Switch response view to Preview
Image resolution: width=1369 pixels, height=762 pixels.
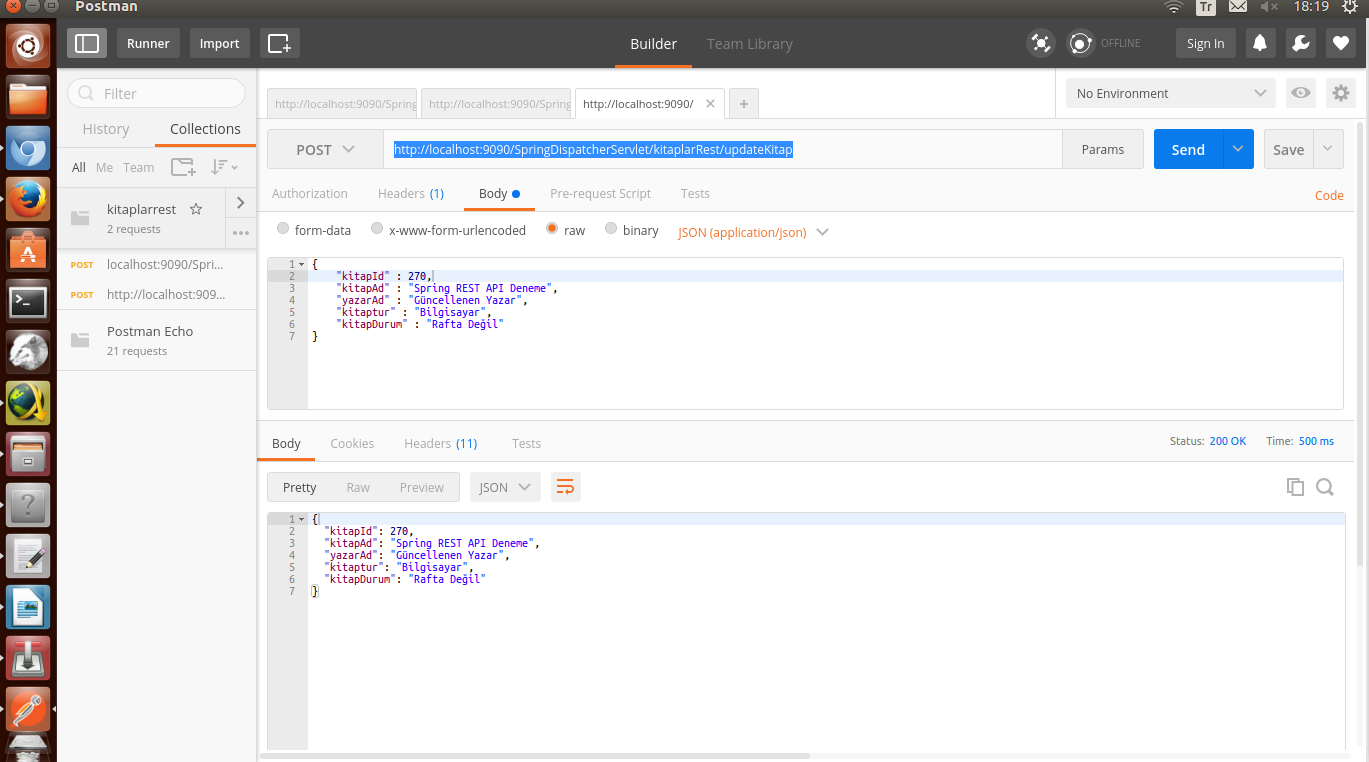pyautogui.click(x=422, y=487)
